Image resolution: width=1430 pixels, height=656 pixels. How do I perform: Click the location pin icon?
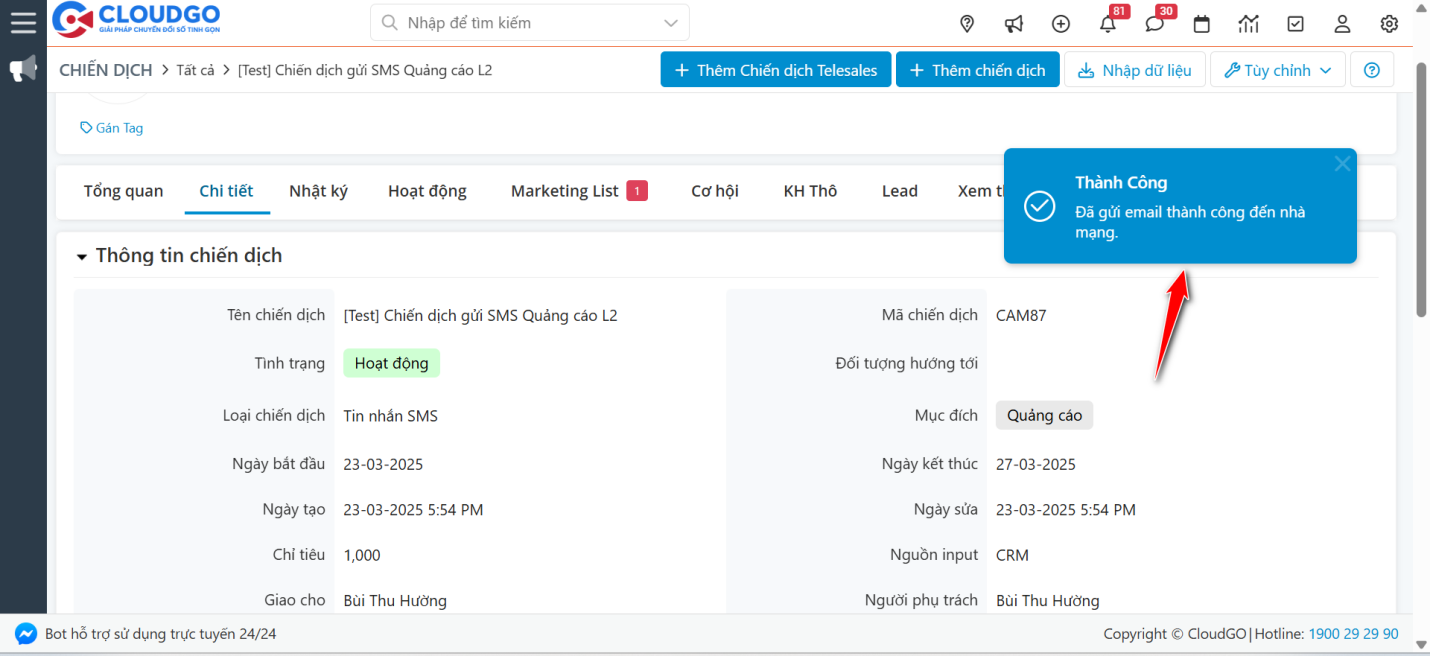pyautogui.click(x=967, y=24)
